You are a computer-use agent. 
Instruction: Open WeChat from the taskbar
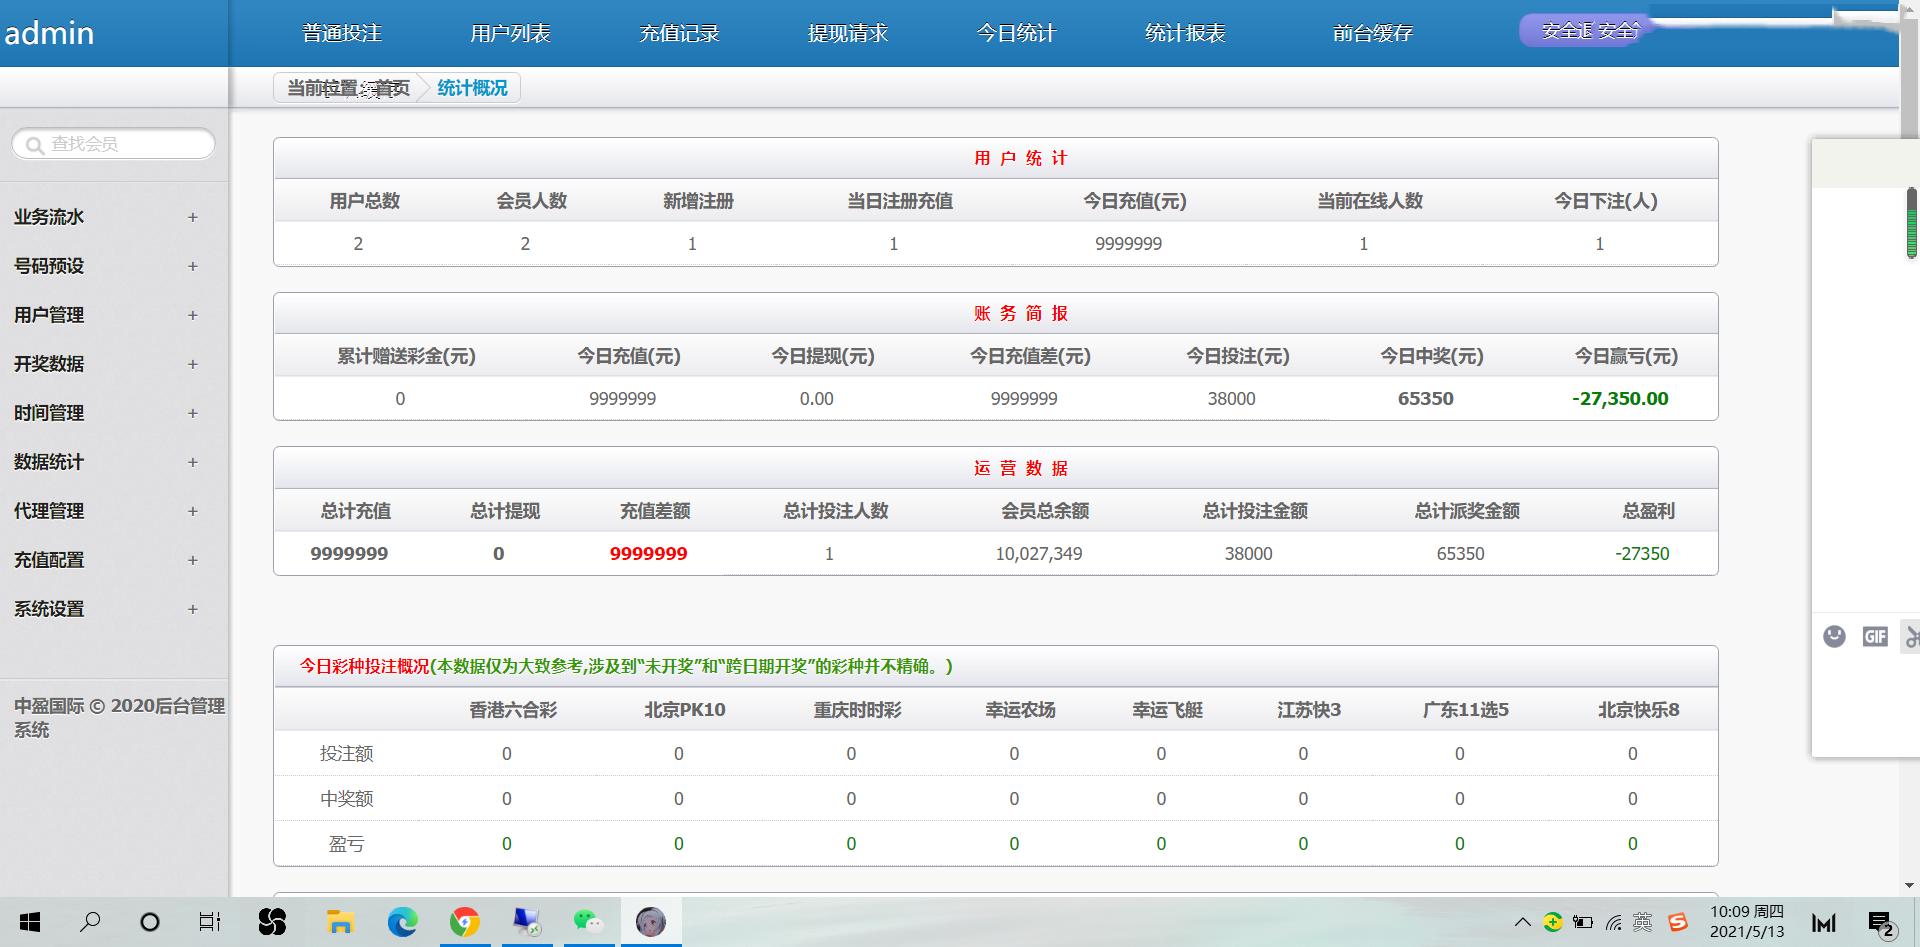tap(588, 921)
